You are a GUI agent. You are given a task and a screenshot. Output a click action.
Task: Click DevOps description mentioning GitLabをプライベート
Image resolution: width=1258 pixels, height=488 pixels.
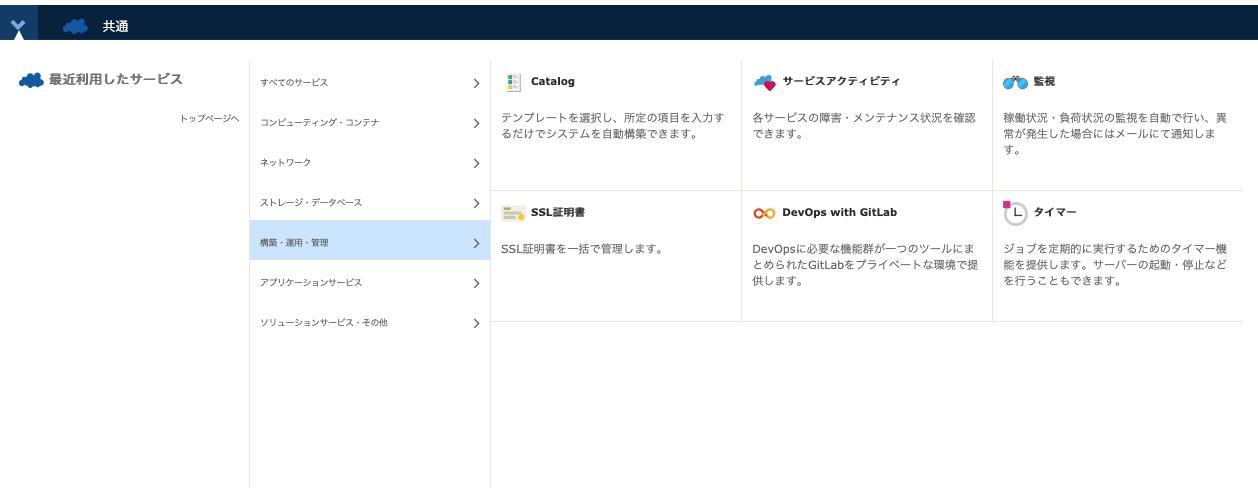click(x=865, y=264)
